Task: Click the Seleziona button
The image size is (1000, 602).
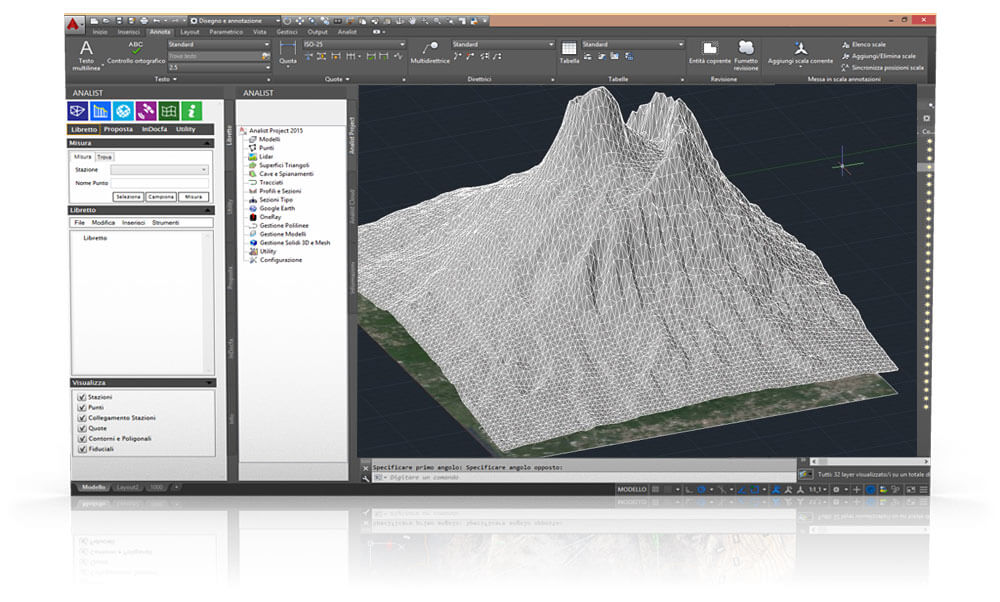Action: pyautogui.click(x=128, y=197)
